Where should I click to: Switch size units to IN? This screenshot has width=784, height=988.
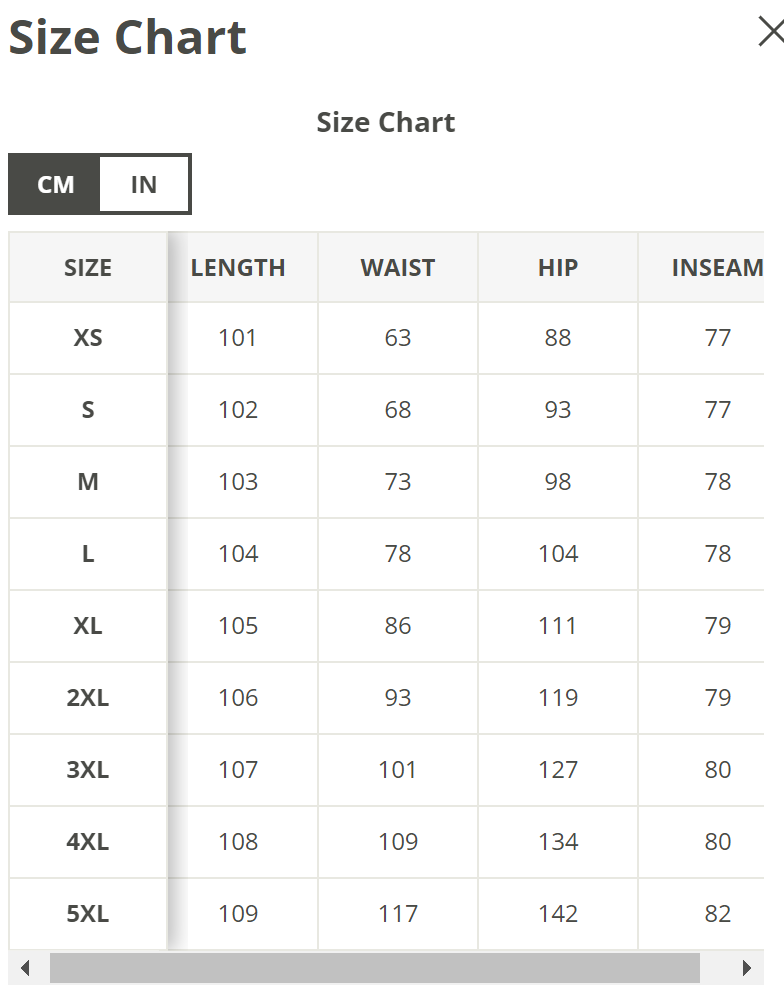pos(144,184)
